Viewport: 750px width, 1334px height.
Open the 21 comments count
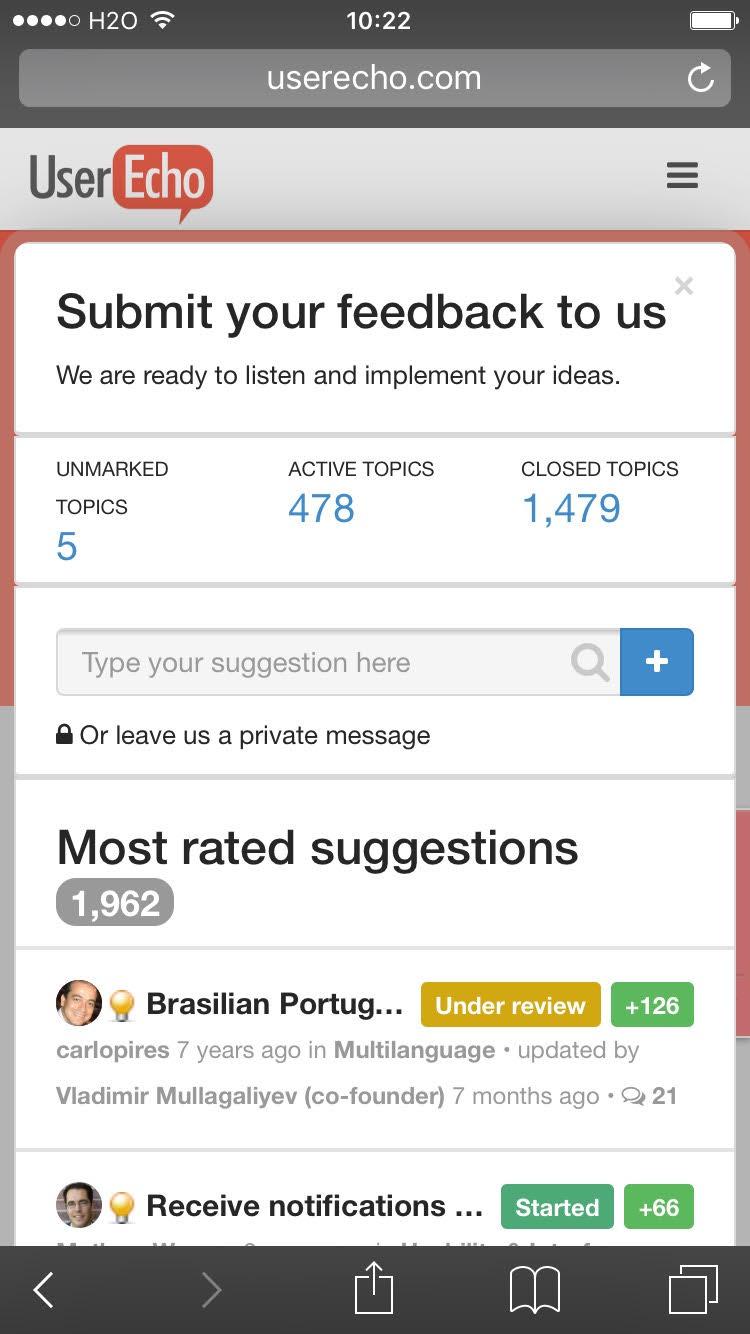[649, 1096]
